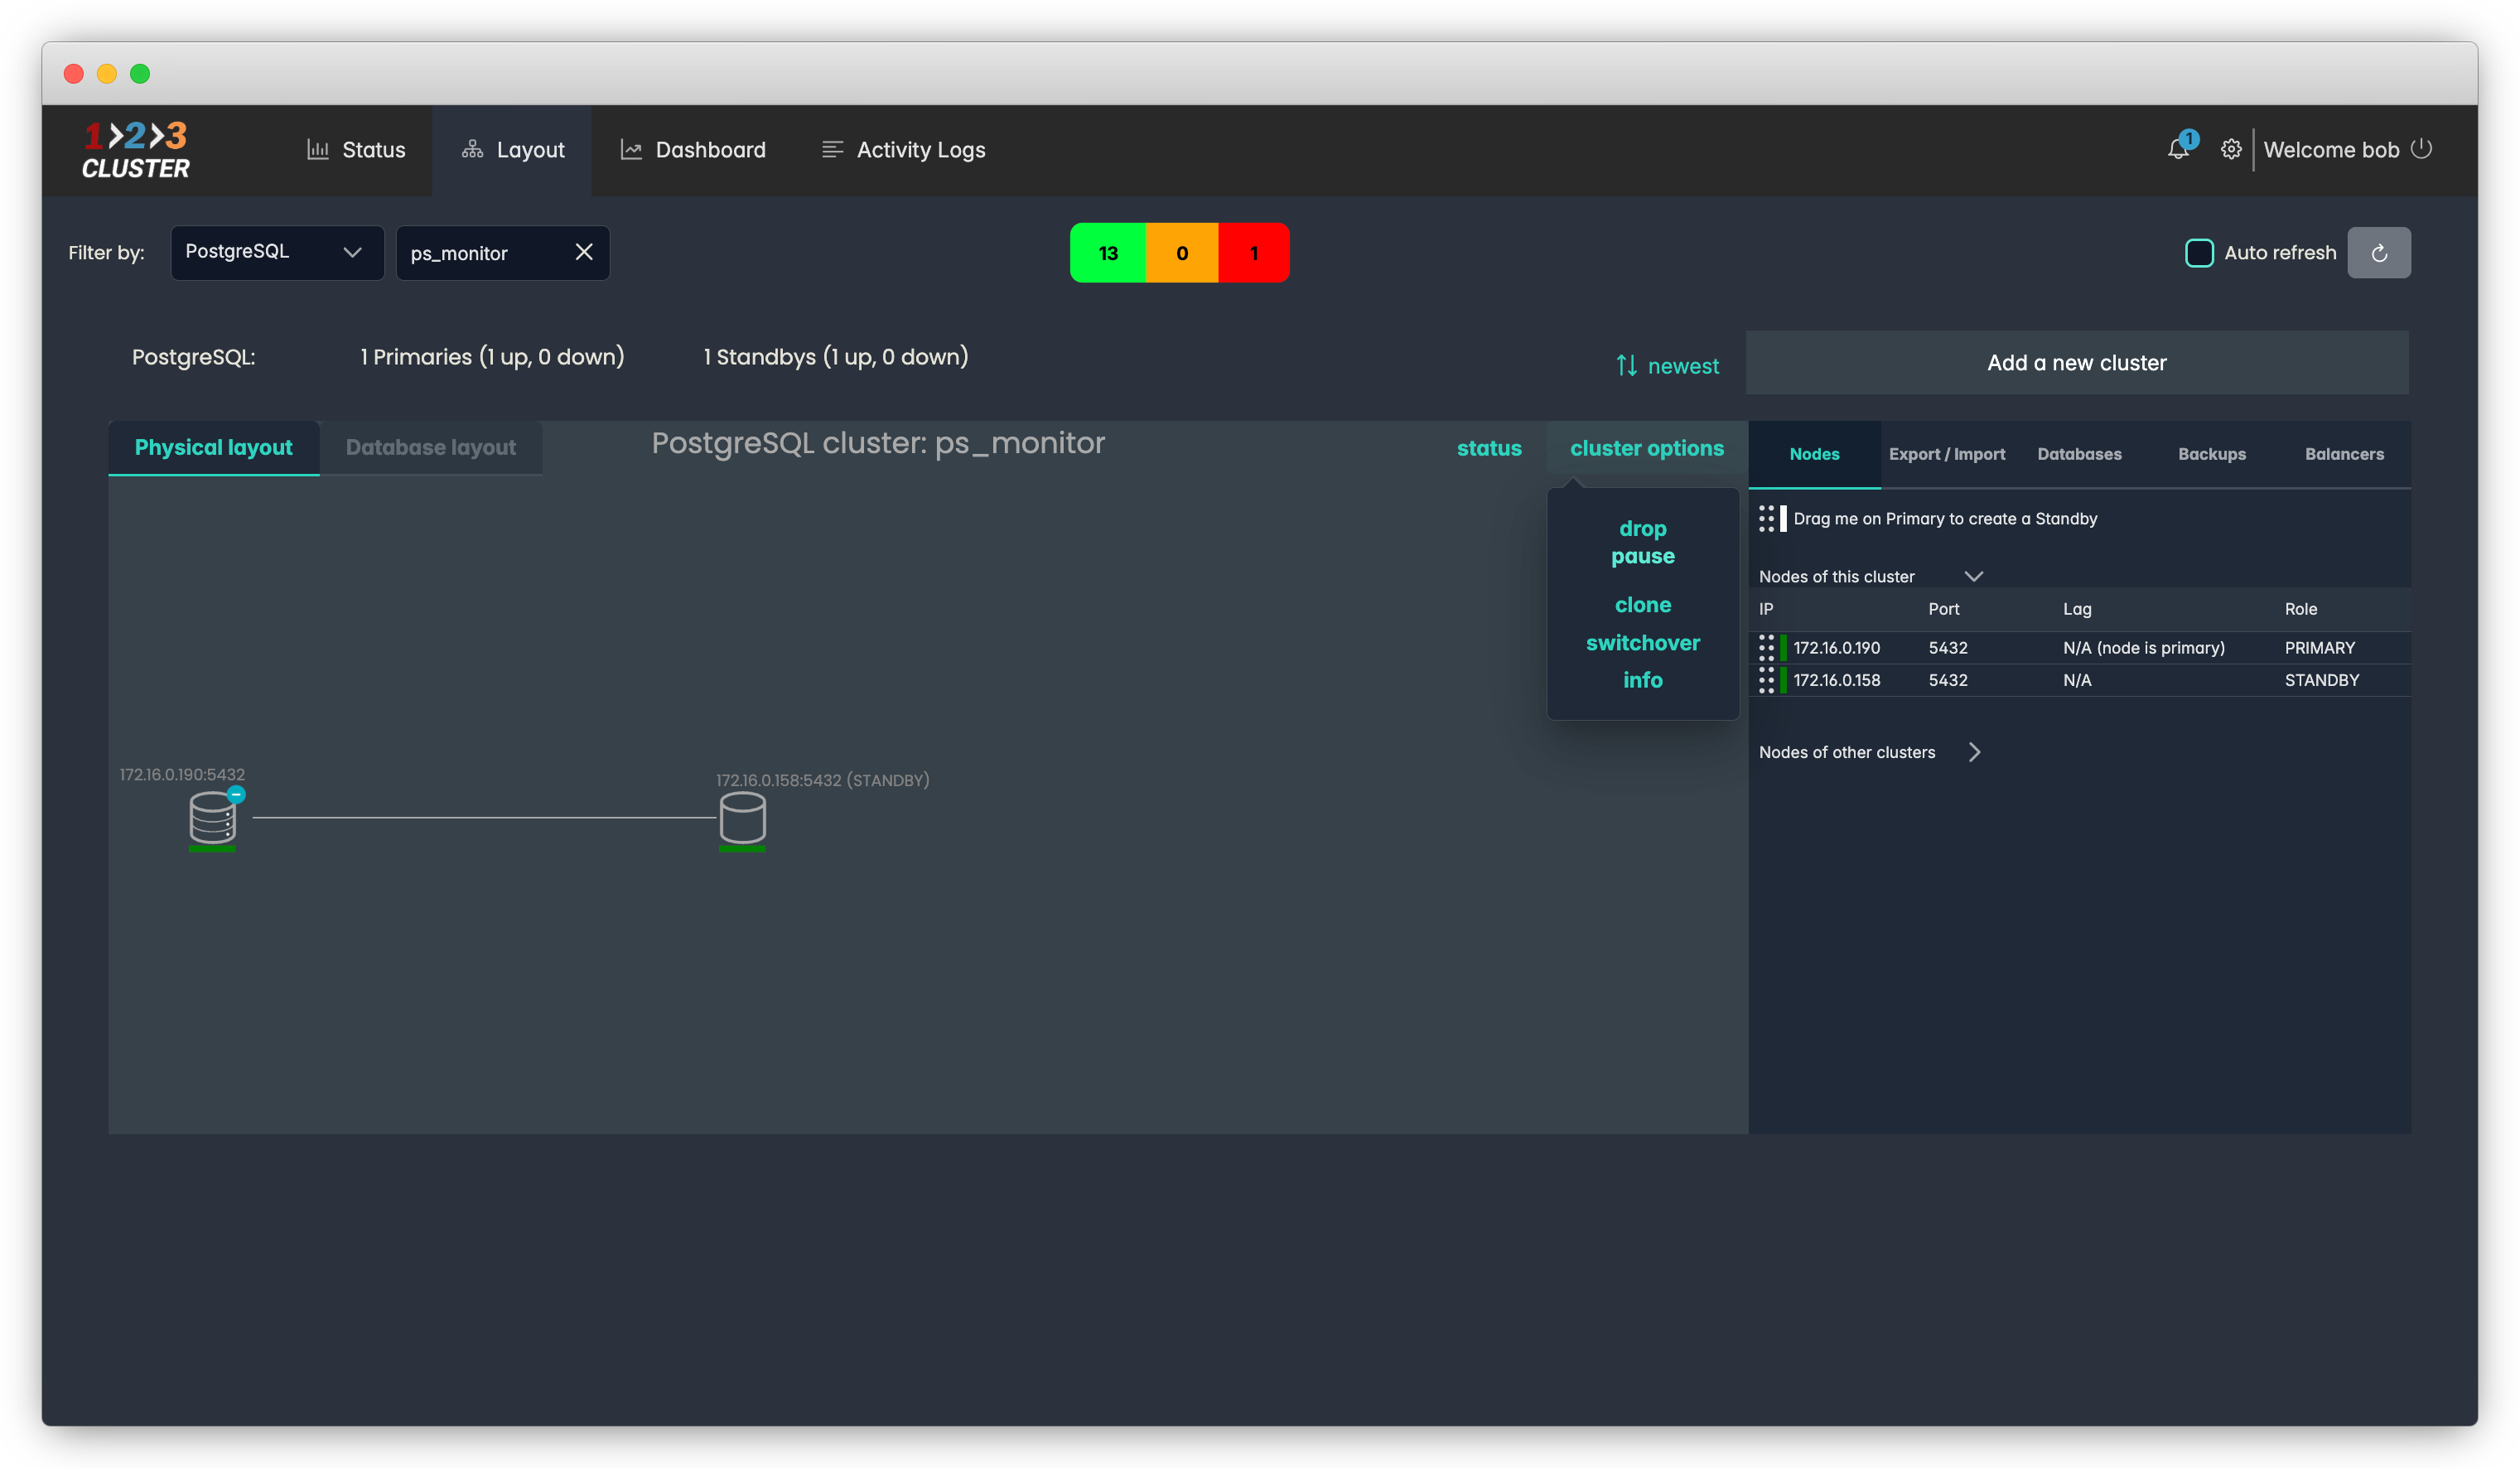Open the Backups tab
This screenshot has height=1468, width=2520.
(x=2211, y=454)
